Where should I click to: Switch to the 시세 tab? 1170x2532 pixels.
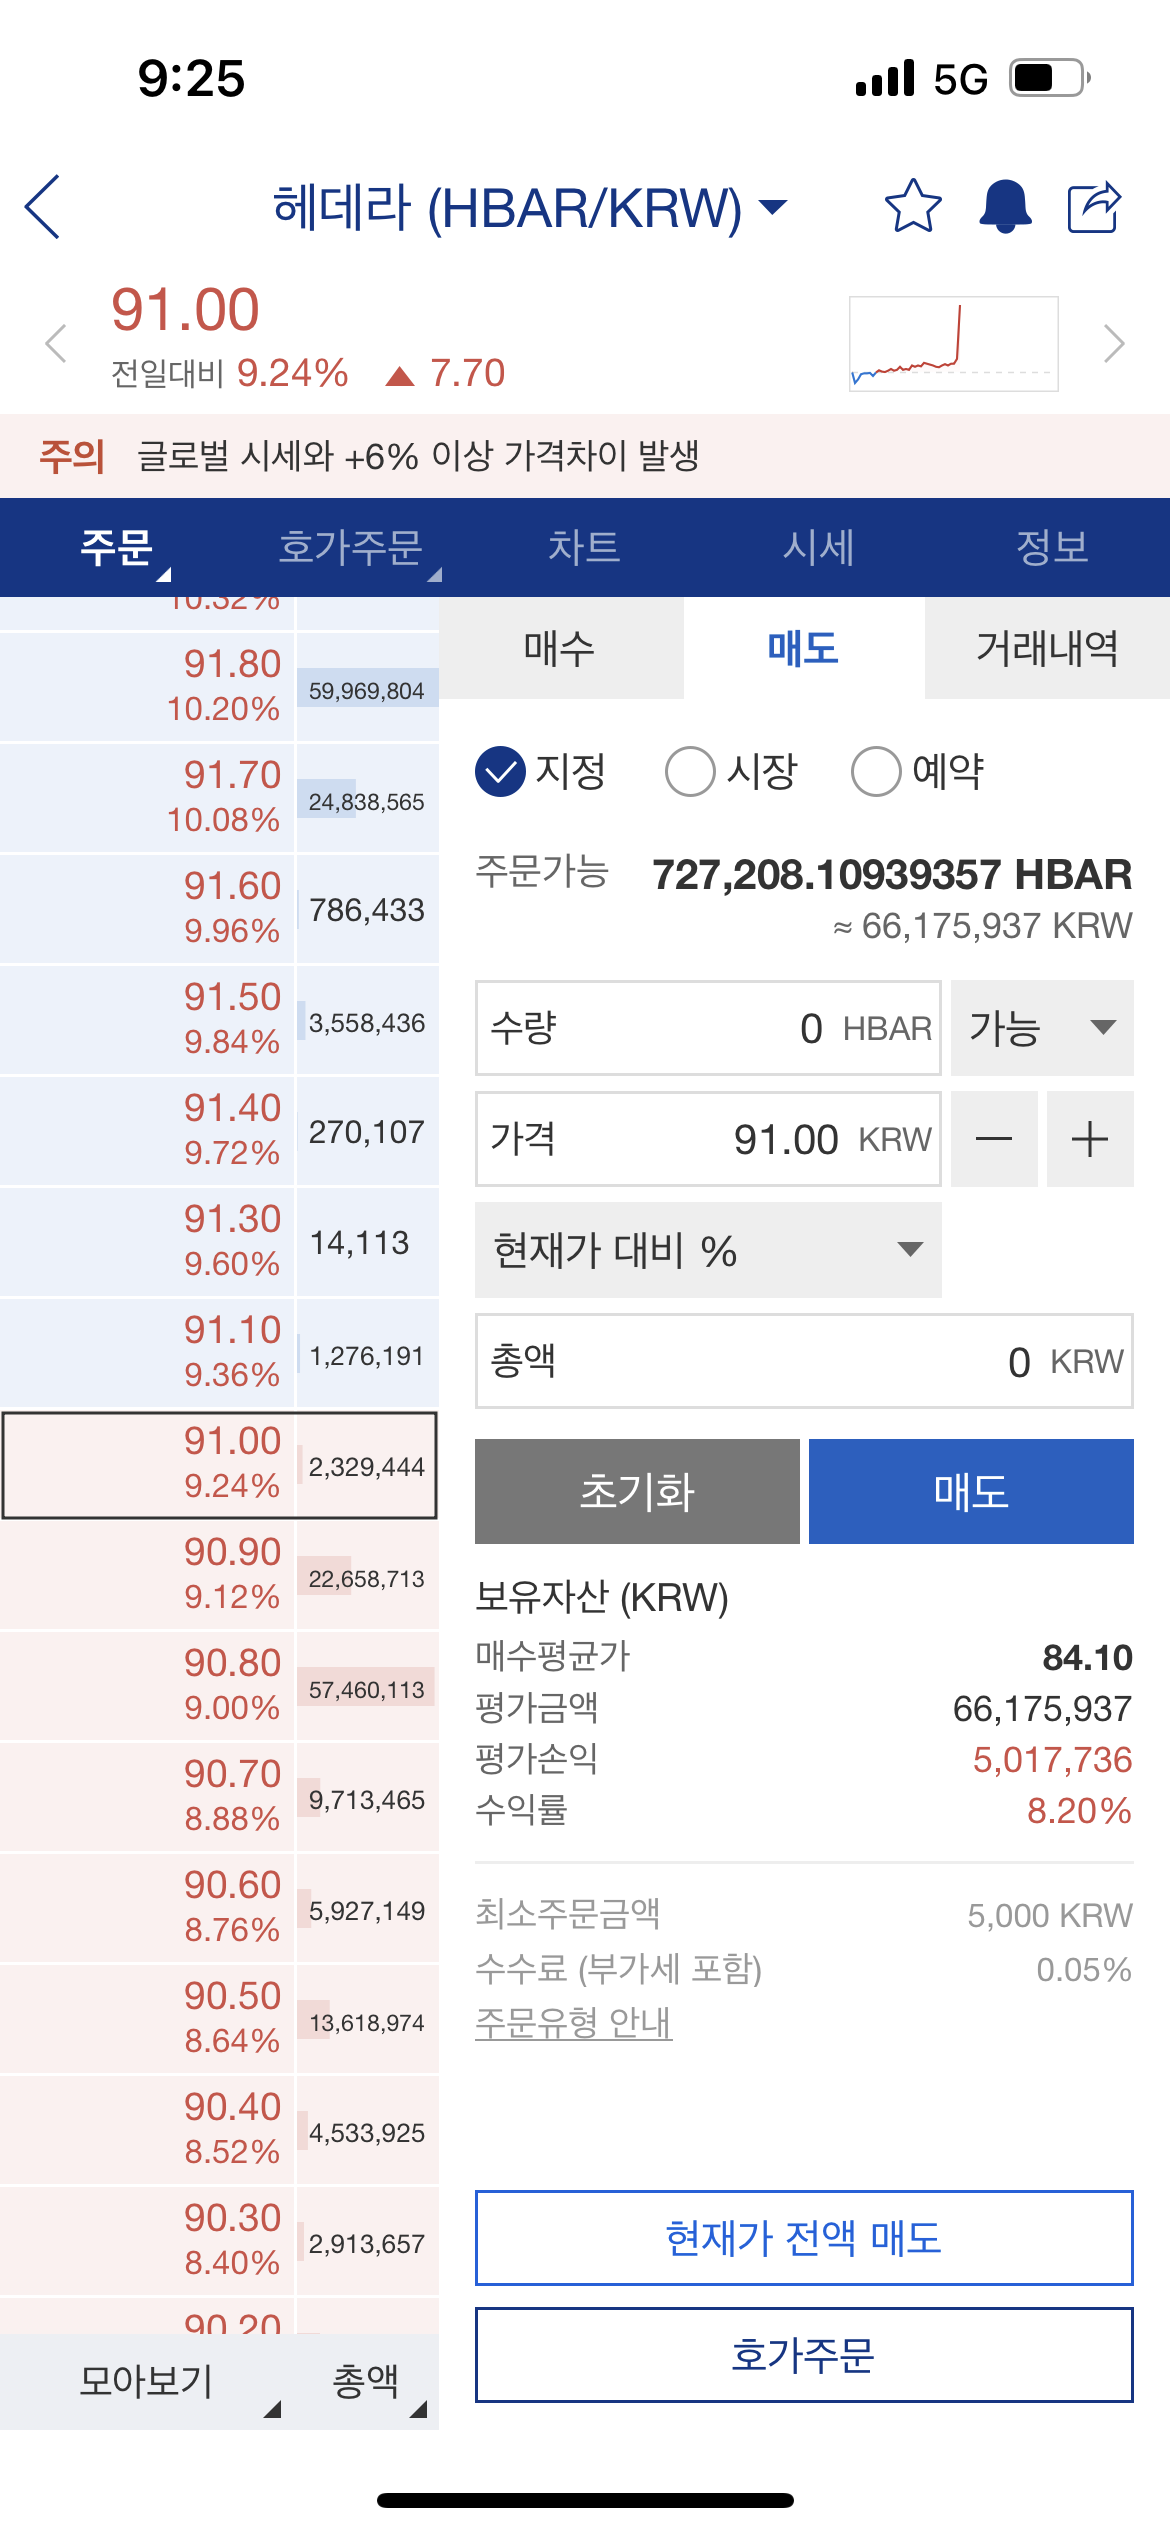point(819,547)
